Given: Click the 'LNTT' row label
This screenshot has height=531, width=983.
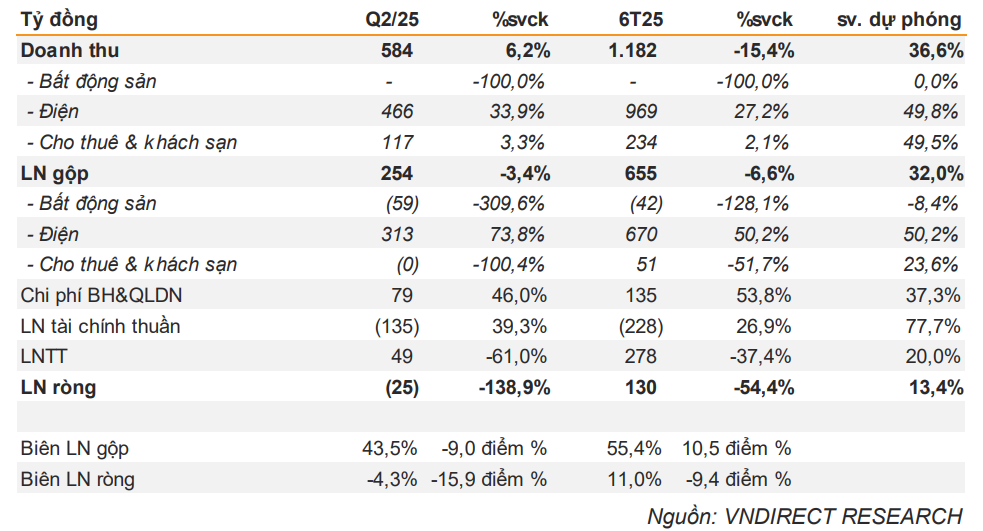Looking at the screenshot, I should [46, 357].
